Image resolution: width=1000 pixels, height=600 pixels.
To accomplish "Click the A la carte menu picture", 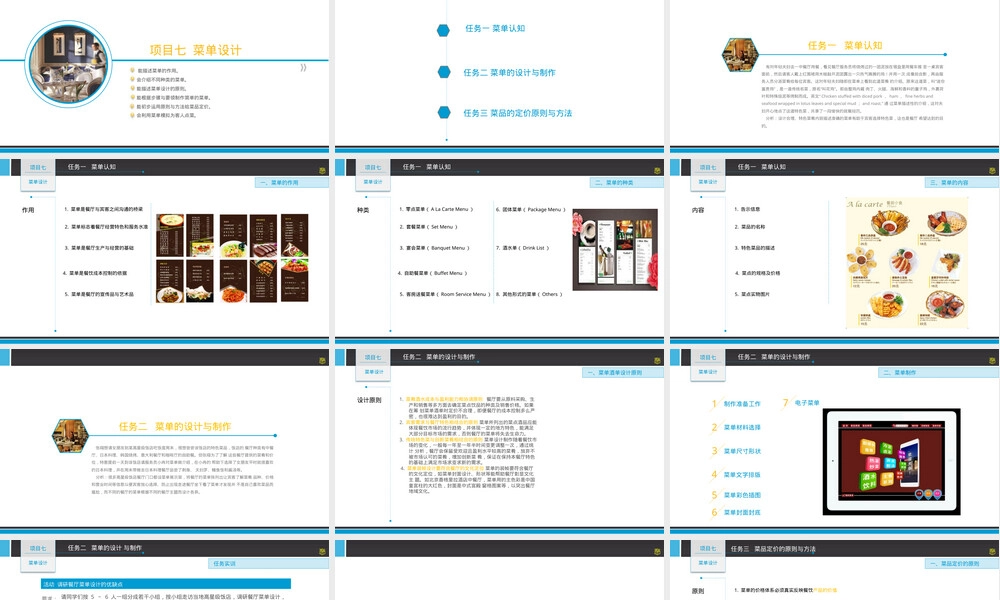I will point(906,263).
